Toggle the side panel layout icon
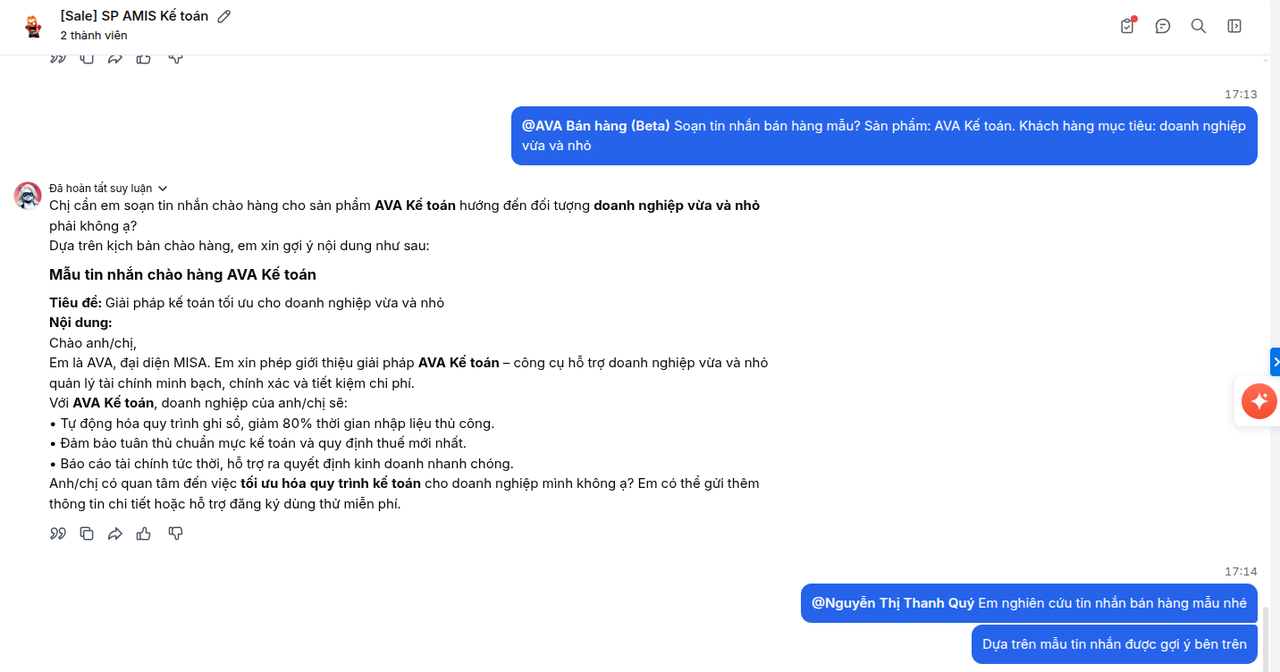This screenshot has width=1280, height=672. [1234, 26]
